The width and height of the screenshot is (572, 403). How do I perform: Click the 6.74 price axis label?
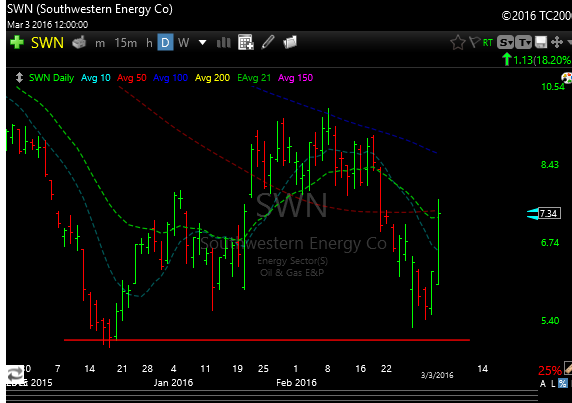pyautogui.click(x=550, y=243)
